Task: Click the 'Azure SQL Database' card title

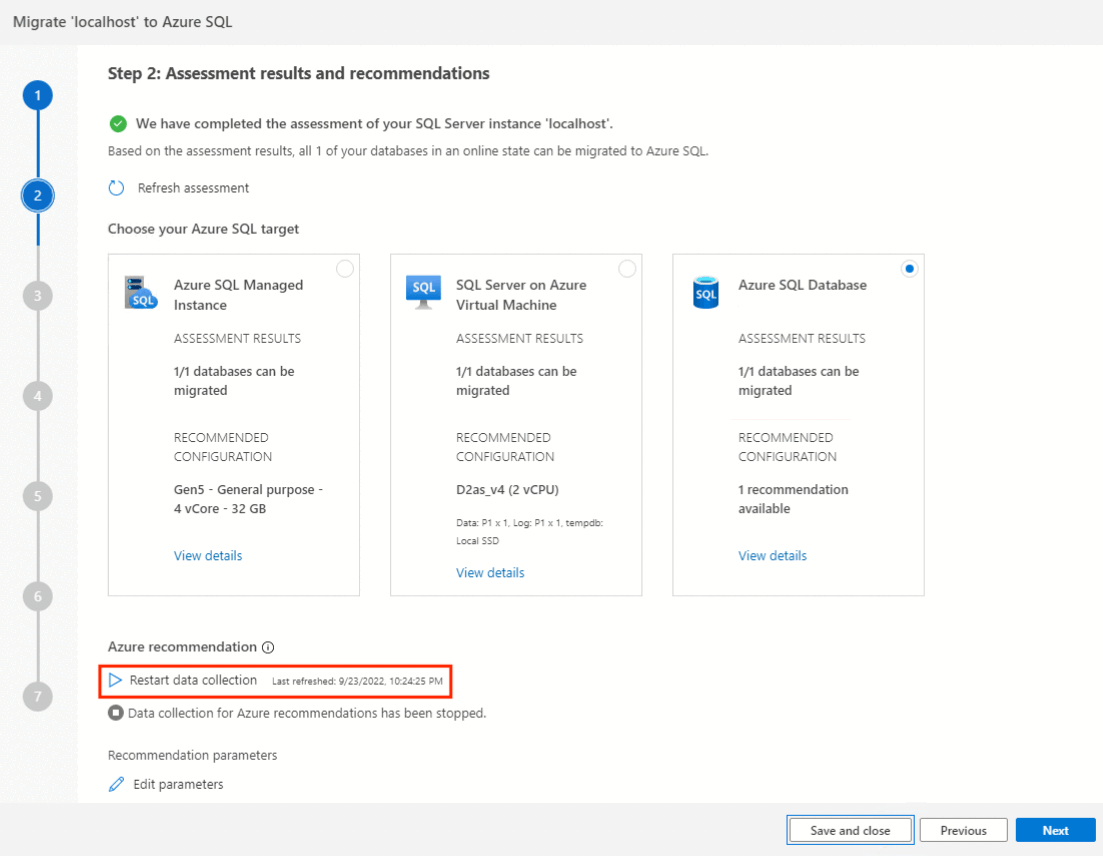Action: [803, 285]
